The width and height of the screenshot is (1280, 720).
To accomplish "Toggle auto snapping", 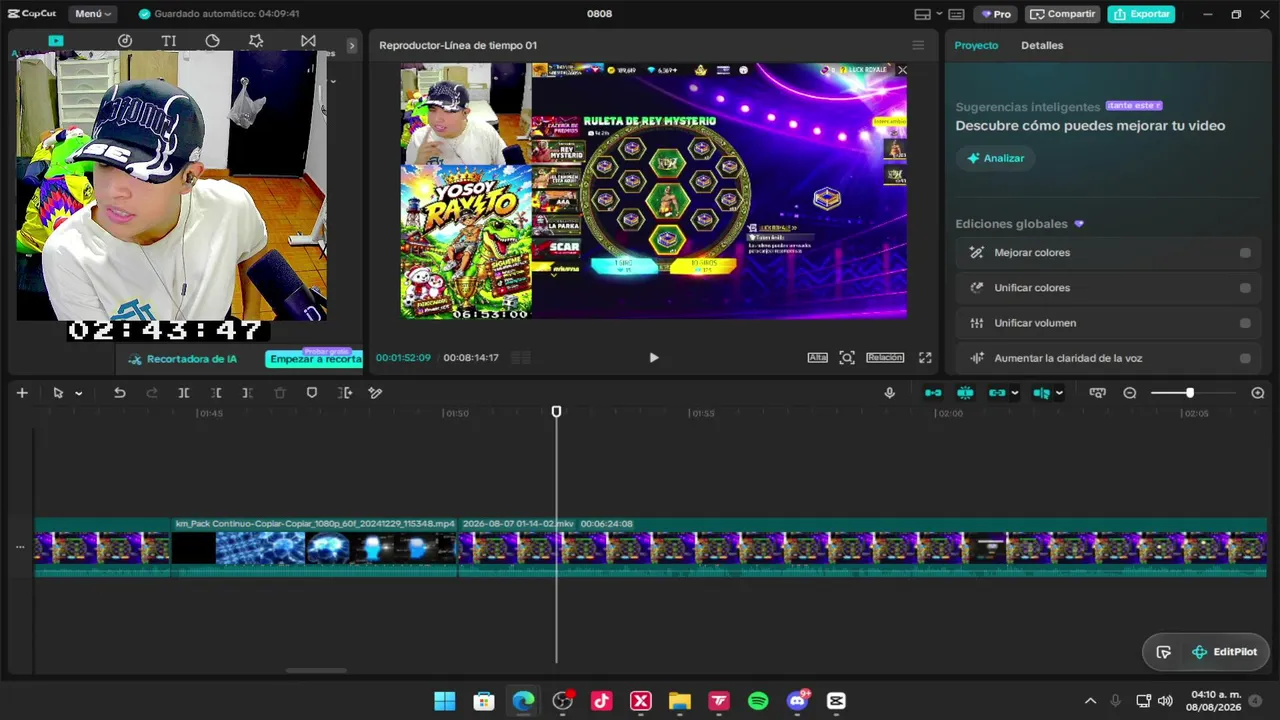I will point(965,393).
